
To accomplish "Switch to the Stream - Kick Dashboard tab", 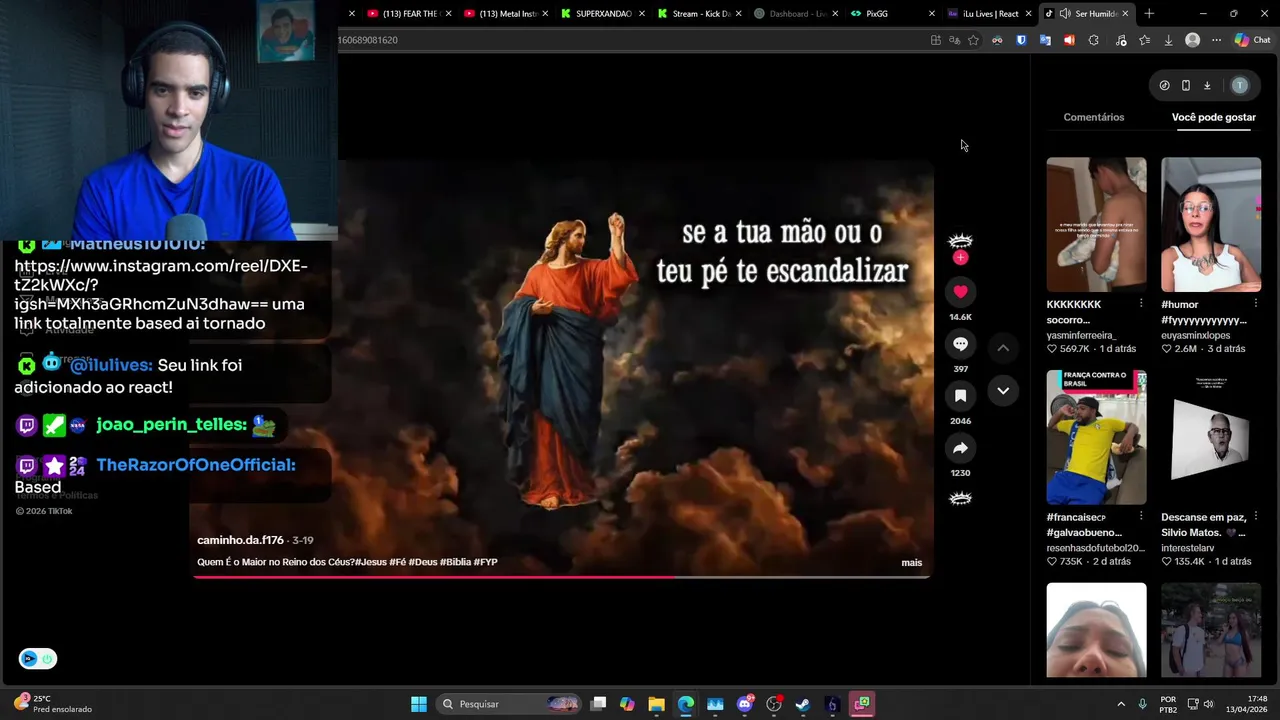I will click(698, 14).
